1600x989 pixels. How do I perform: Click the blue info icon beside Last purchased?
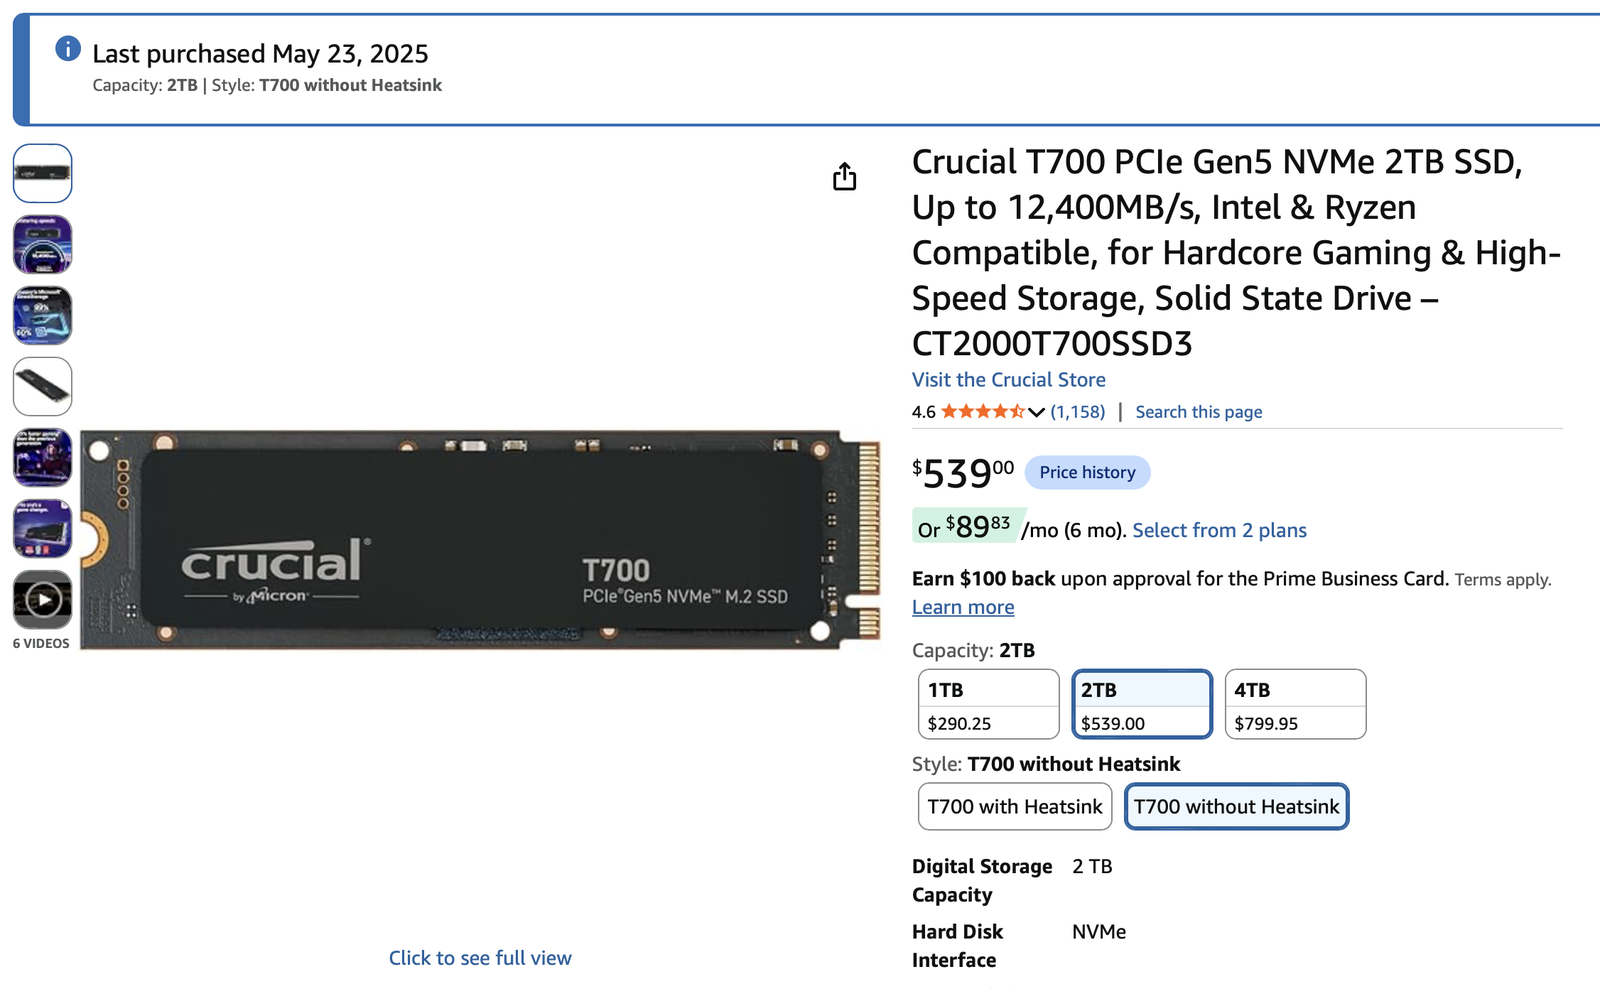68,48
